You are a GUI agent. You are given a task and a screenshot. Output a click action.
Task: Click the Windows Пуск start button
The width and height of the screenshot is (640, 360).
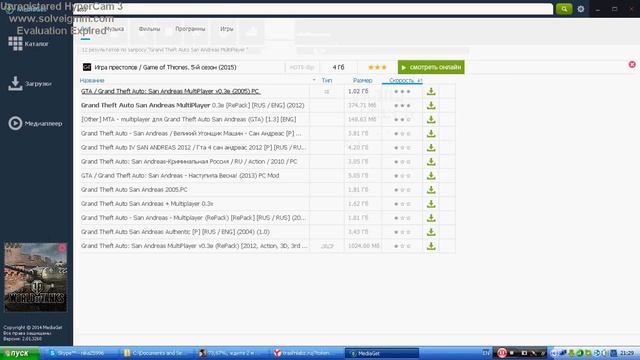[20, 353]
